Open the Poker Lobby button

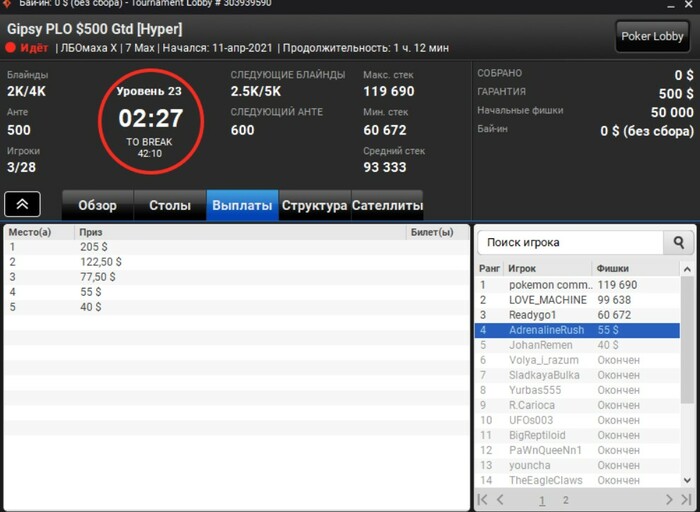coord(652,37)
